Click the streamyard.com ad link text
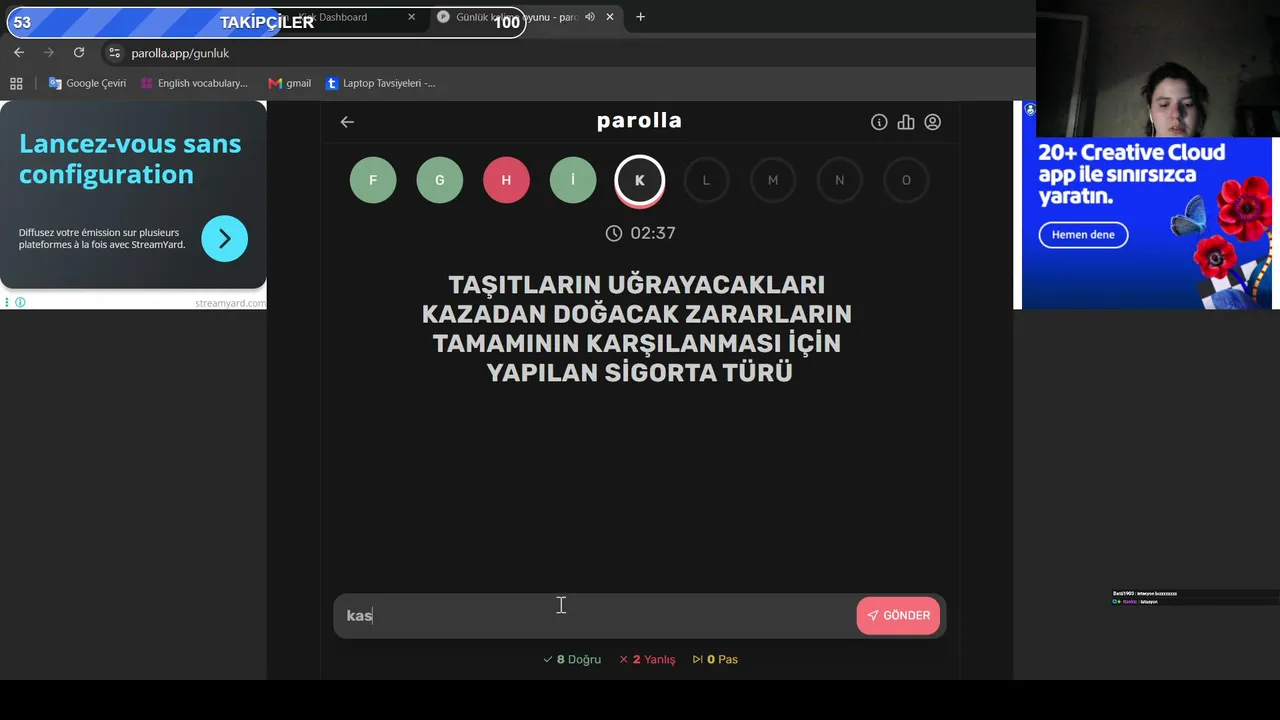This screenshot has height=720, width=1280. (x=230, y=303)
